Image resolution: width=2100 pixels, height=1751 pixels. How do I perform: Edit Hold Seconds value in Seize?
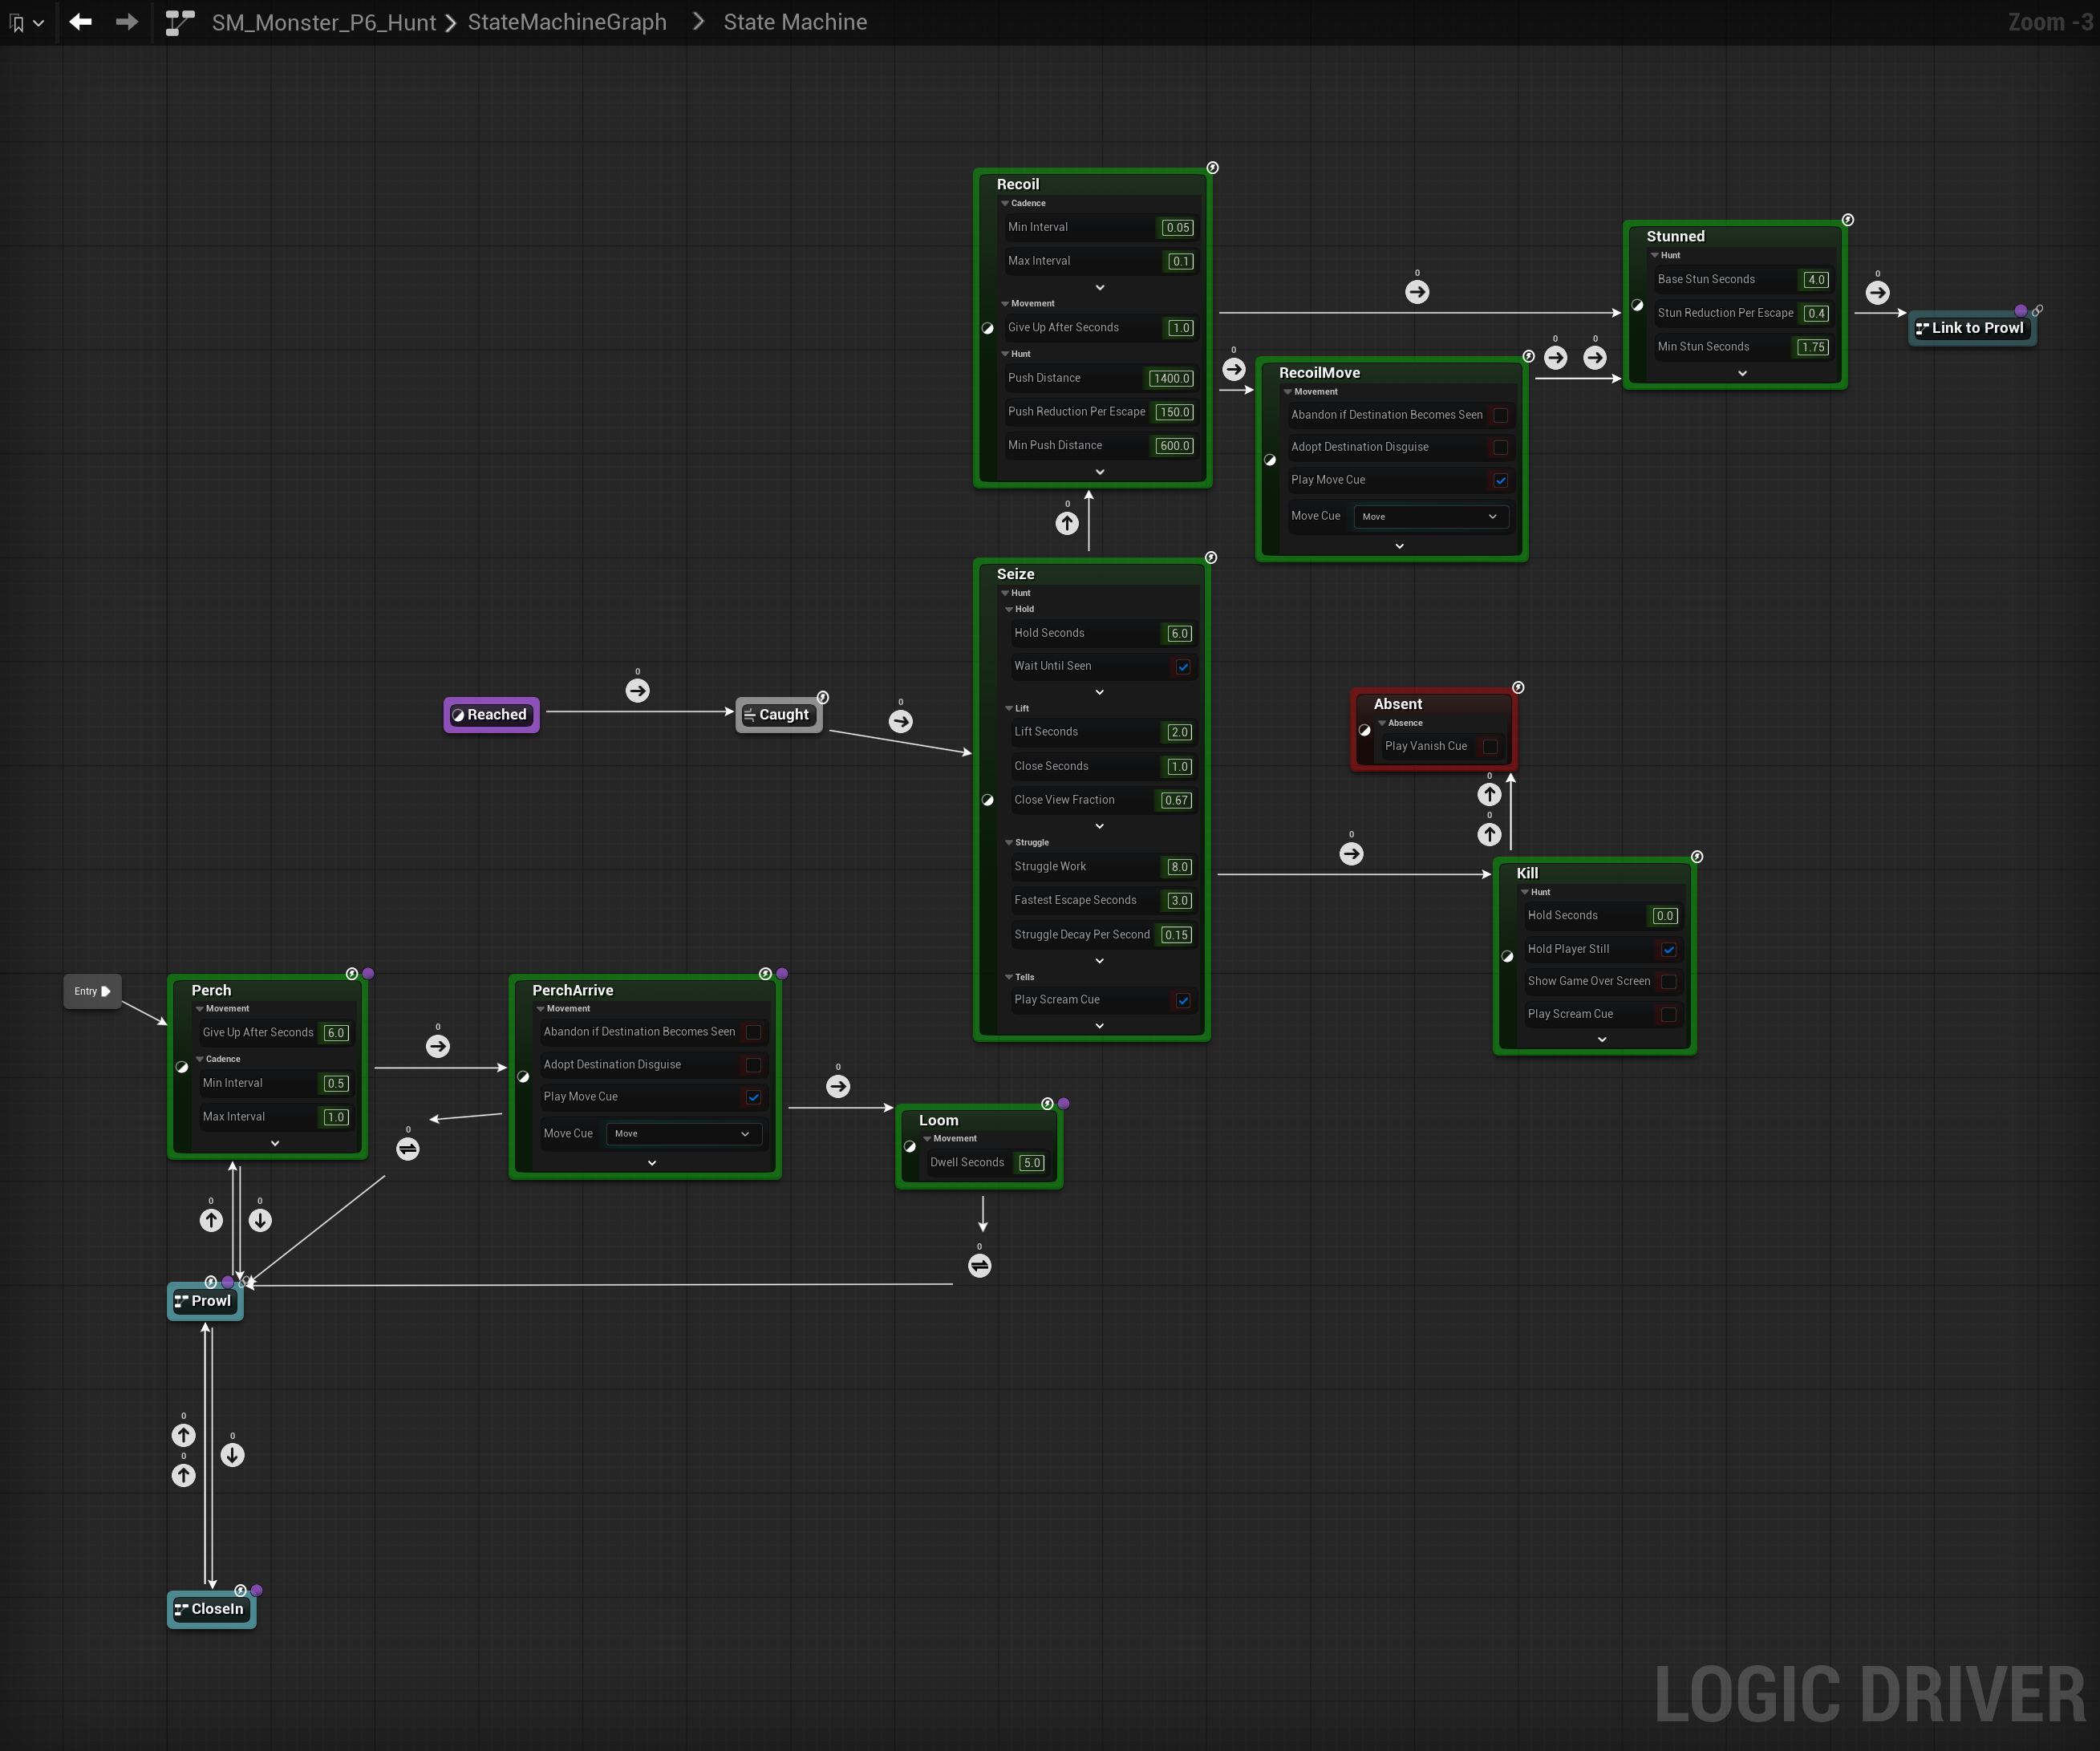pos(1180,634)
